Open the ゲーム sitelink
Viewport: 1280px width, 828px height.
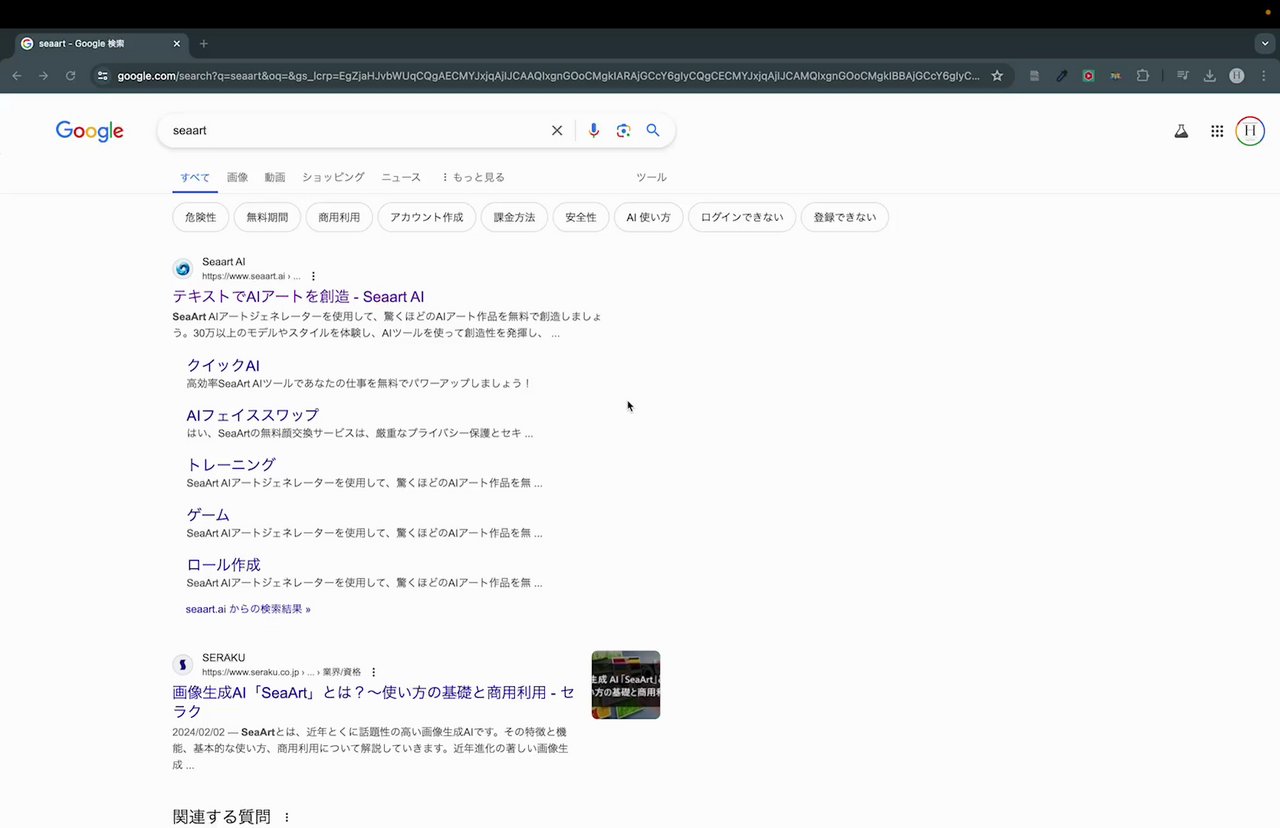[x=208, y=515]
